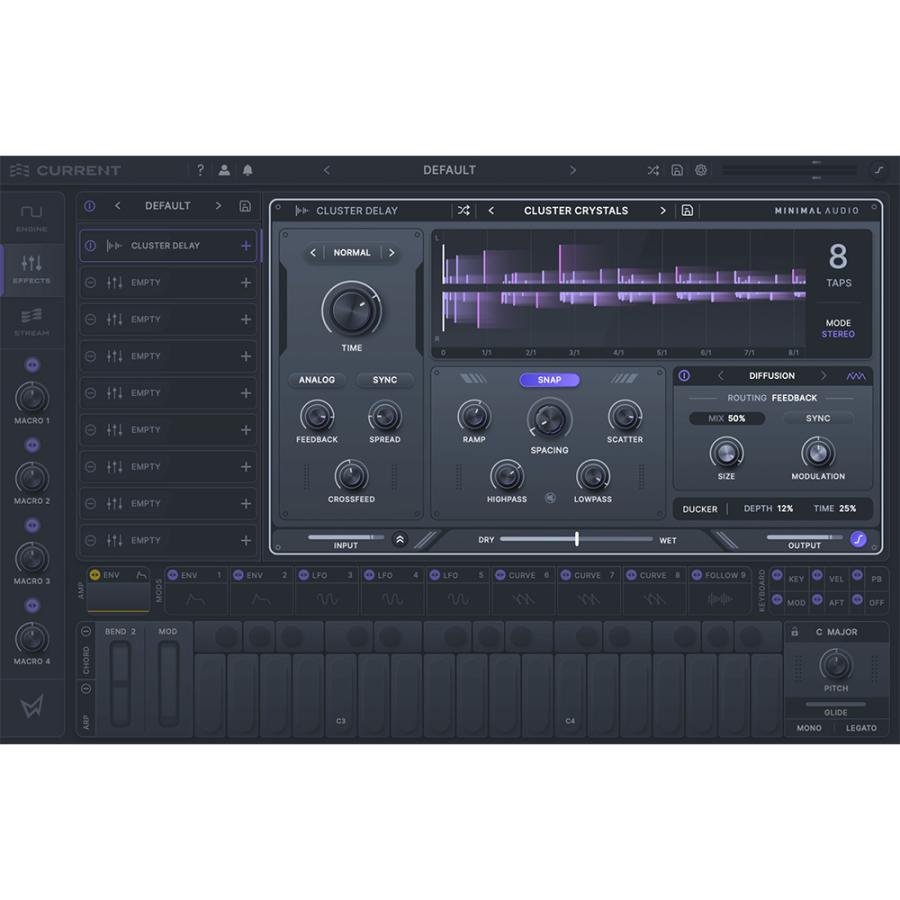Image resolution: width=900 pixels, height=900 pixels.
Task: Click the MONO button
Action: [809, 728]
